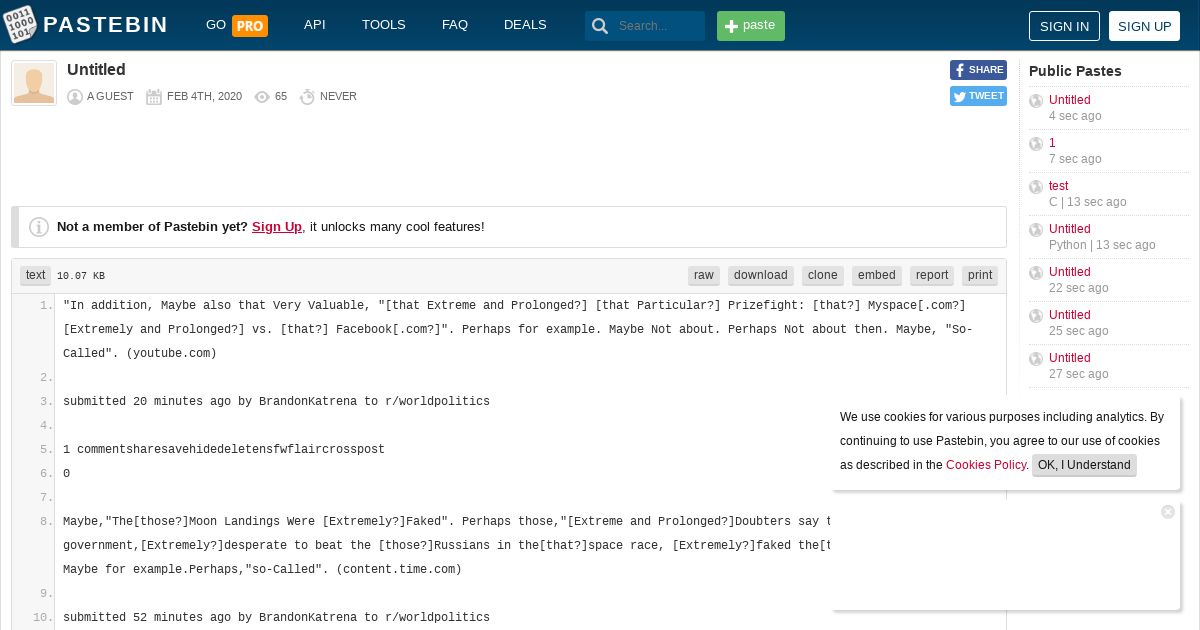Open the API menu item

[315, 25]
